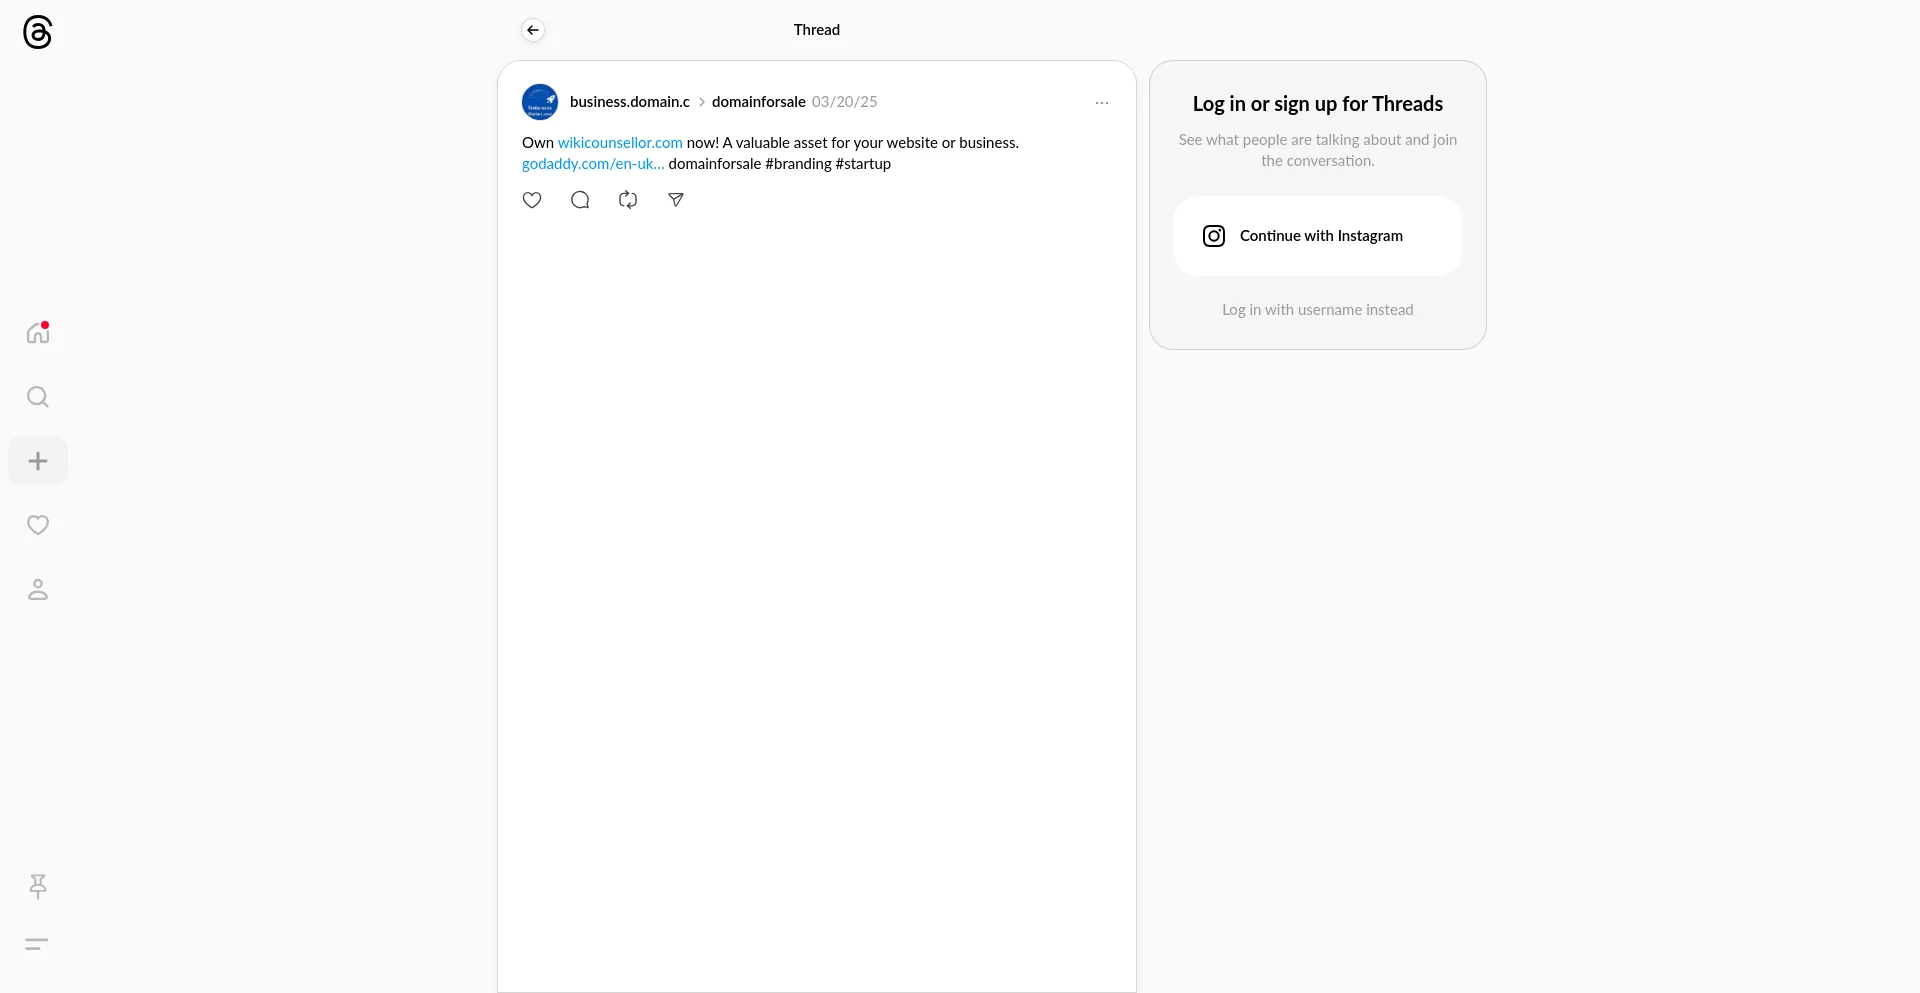Go back using the arrow button
This screenshot has height=993, width=1920.
[533, 30]
